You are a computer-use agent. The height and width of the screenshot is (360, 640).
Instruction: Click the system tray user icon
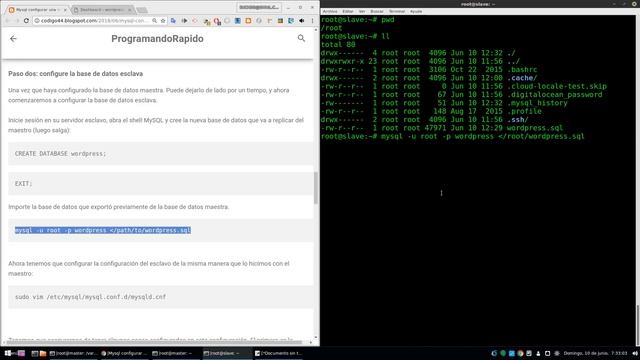coord(538,353)
